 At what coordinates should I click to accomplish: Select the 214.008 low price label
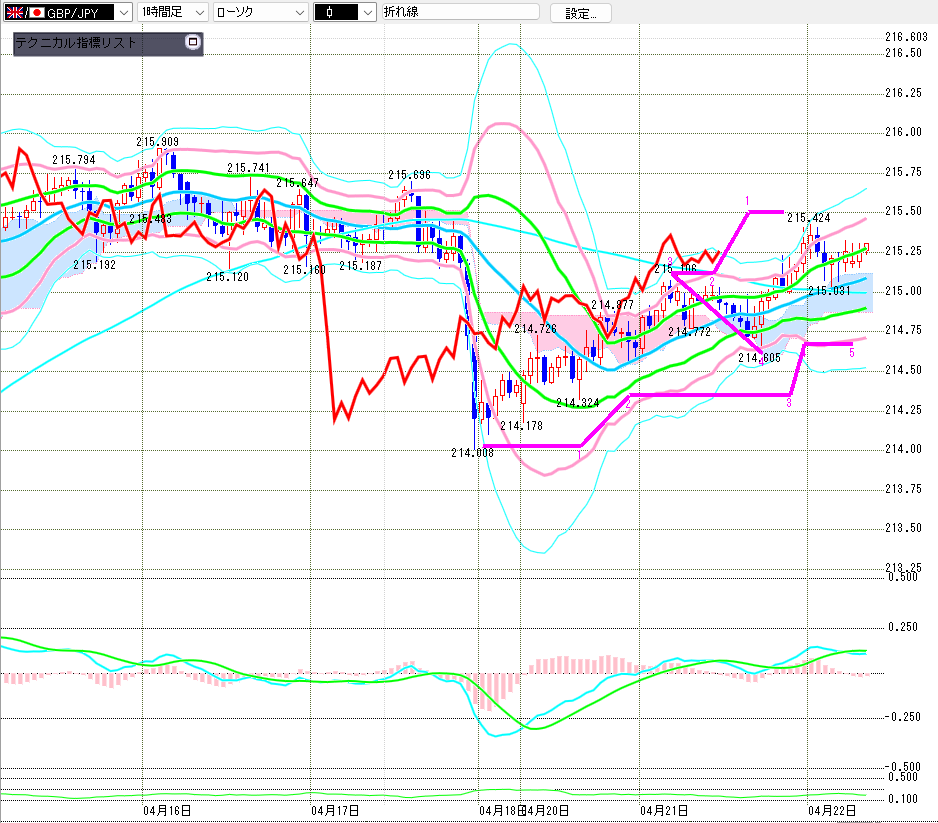pos(472,453)
